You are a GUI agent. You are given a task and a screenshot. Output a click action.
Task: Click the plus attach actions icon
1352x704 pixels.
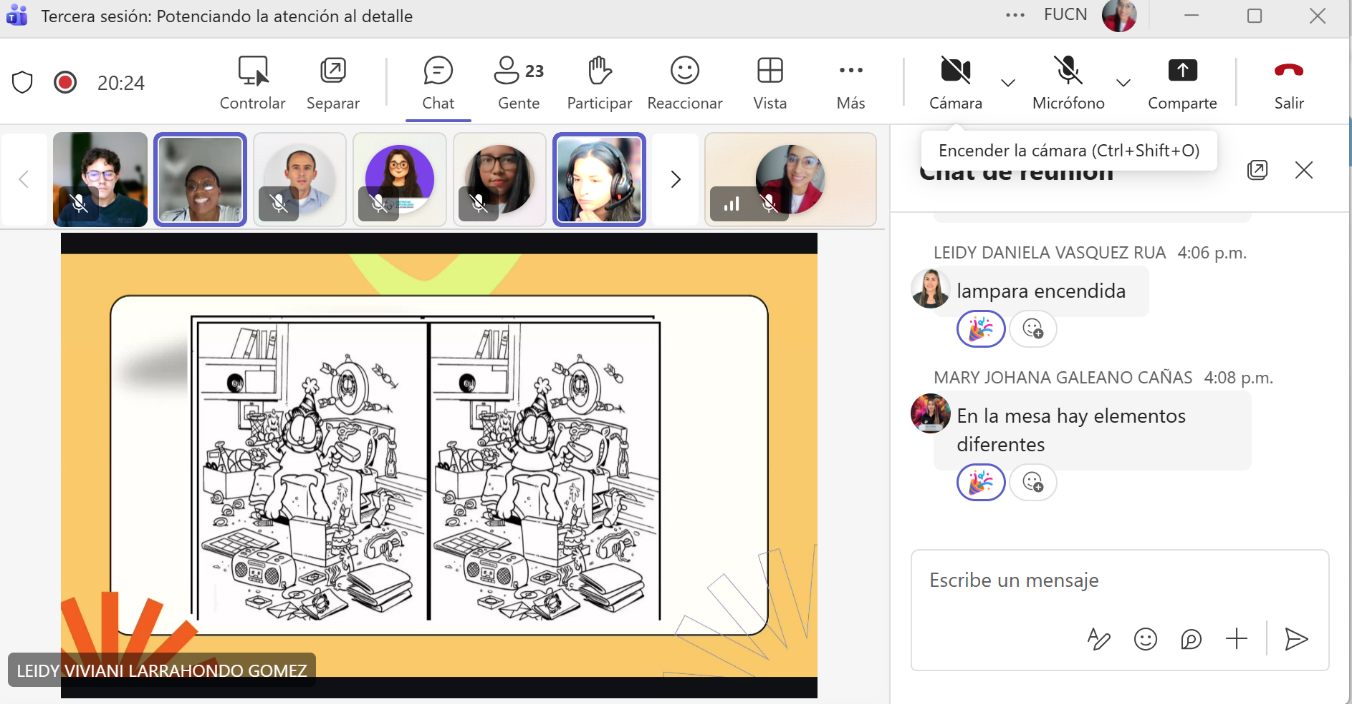pos(1237,639)
